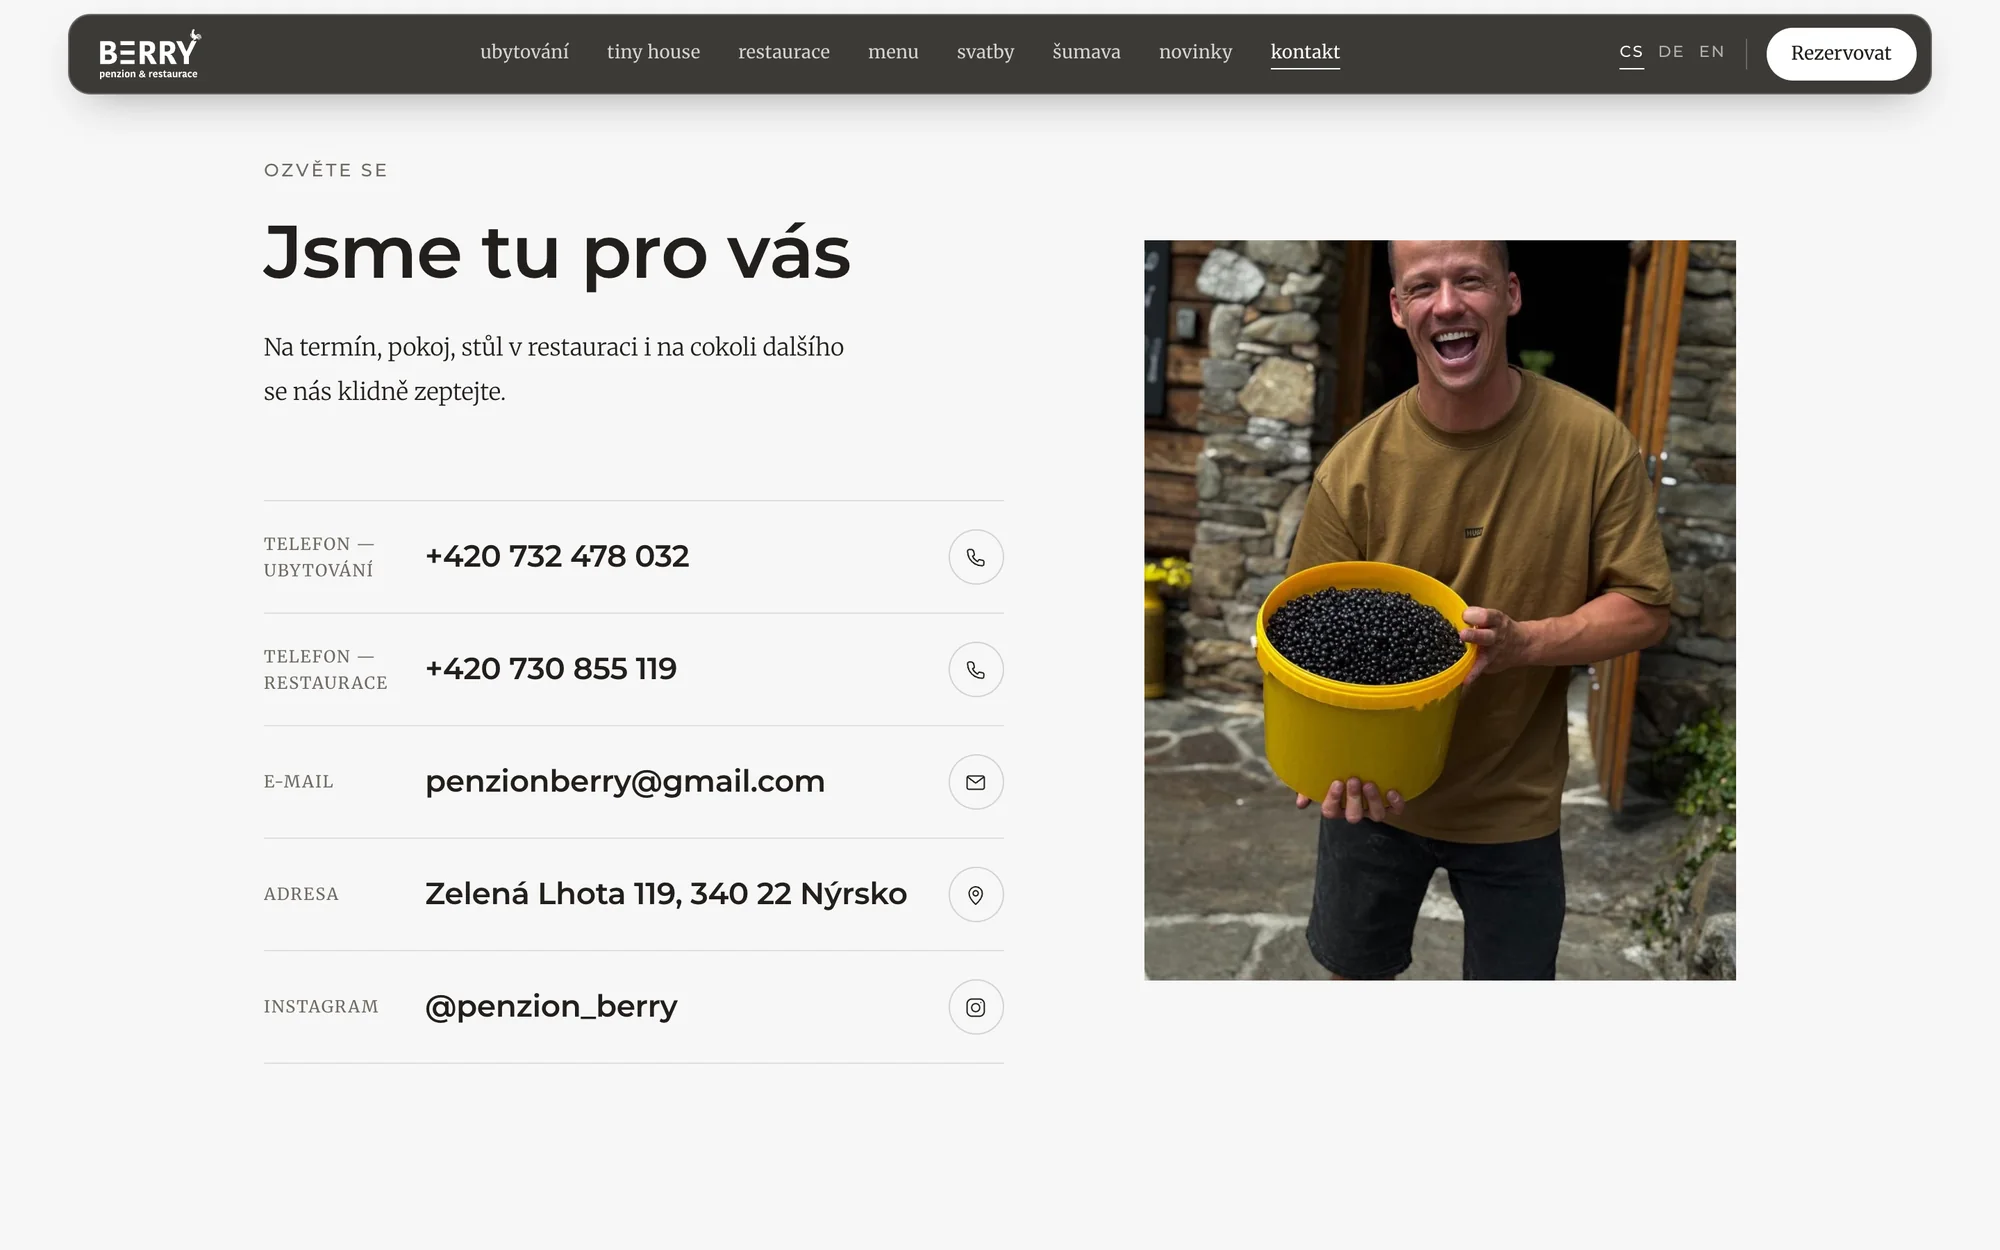
Task: Click the TELEFON — RESTAURACE label
Action: pyautogui.click(x=325, y=670)
